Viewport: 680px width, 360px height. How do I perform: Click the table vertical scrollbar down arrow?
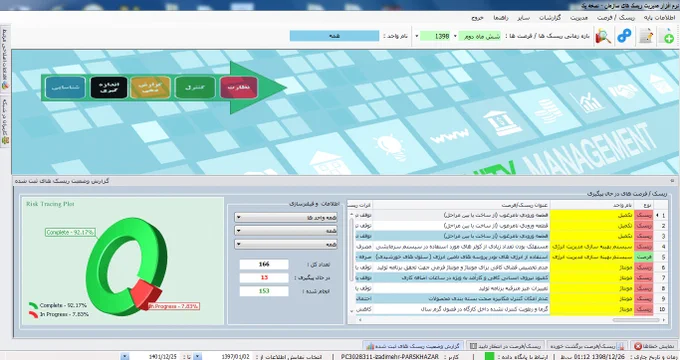(351, 310)
